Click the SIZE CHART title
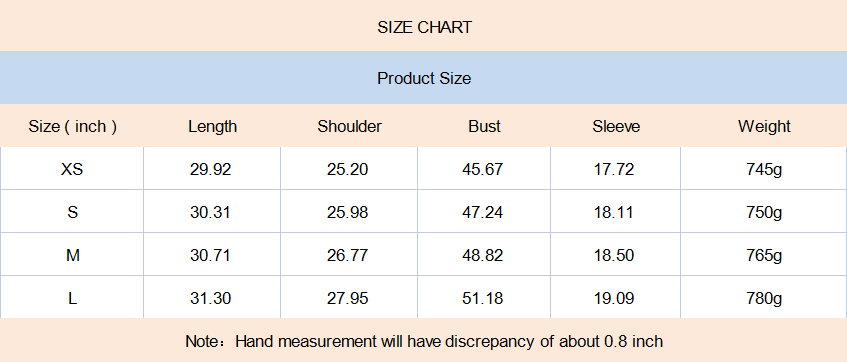Screen dimensions: 847x362 pyautogui.click(x=424, y=27)
